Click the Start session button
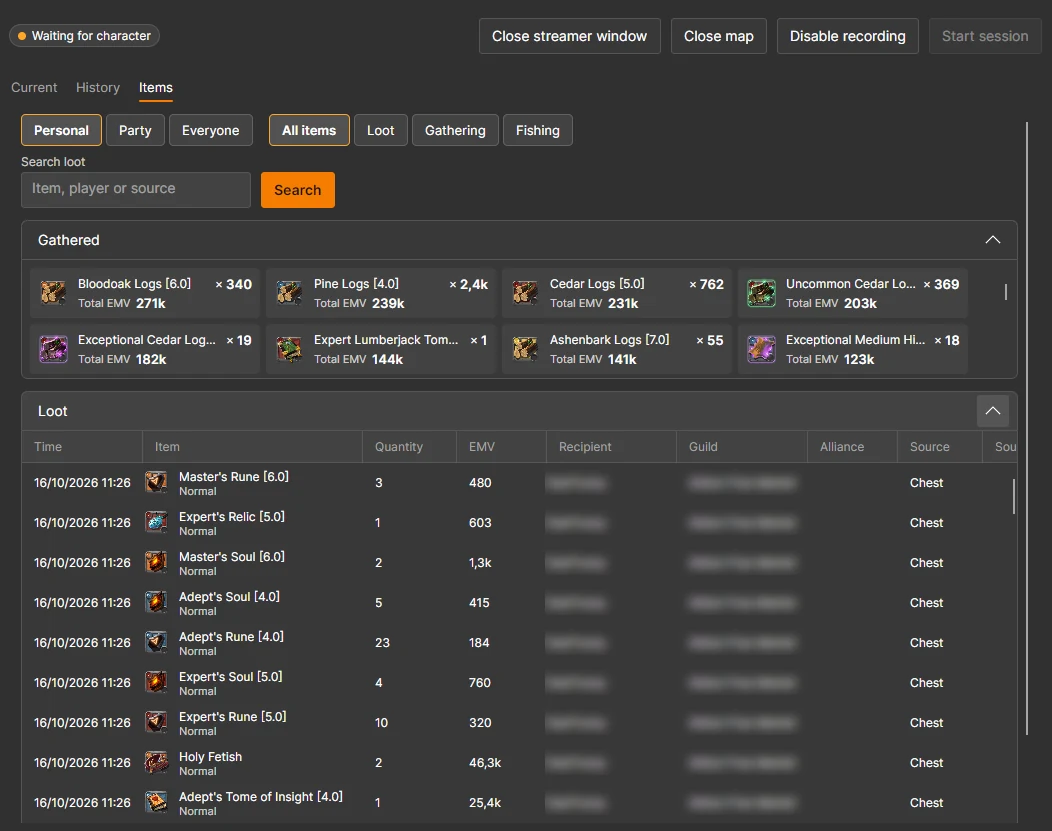 pos(985,36)
